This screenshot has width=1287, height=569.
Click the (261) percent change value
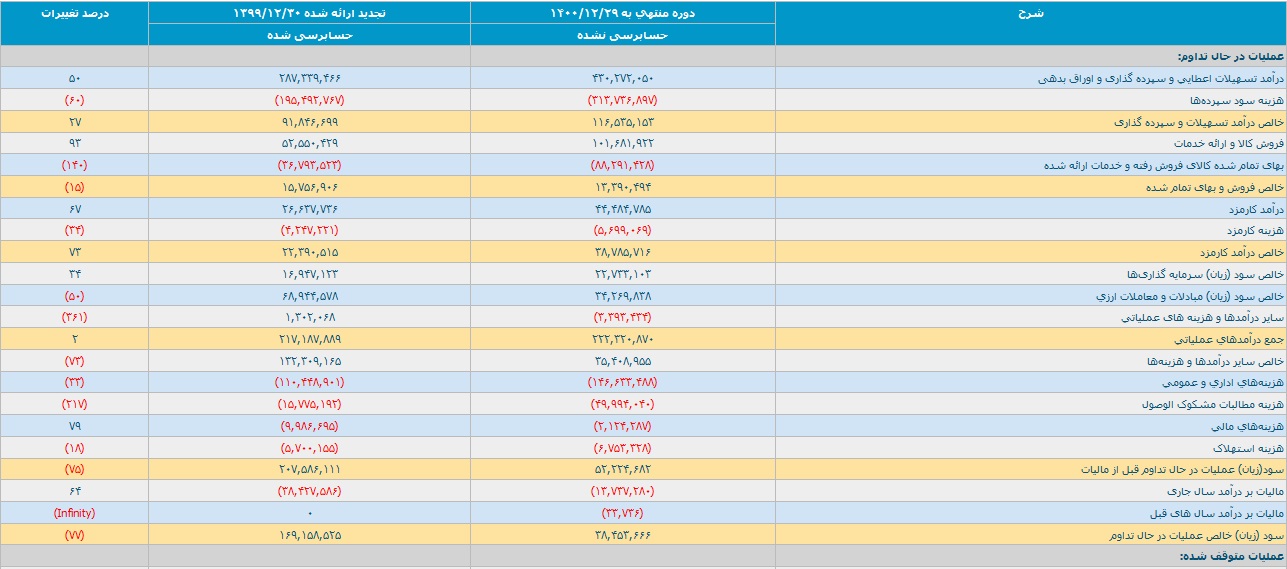pos(75,317)
